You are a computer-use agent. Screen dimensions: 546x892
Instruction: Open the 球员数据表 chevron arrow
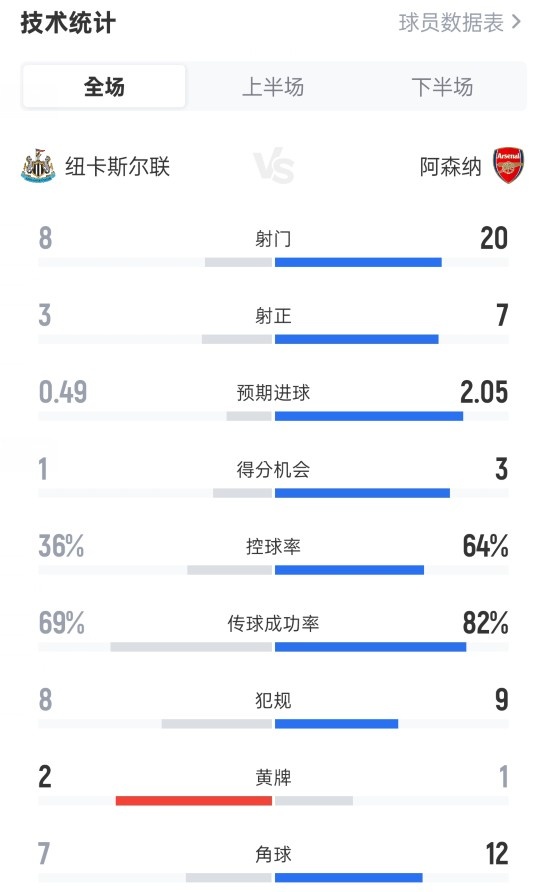[516, 22]
